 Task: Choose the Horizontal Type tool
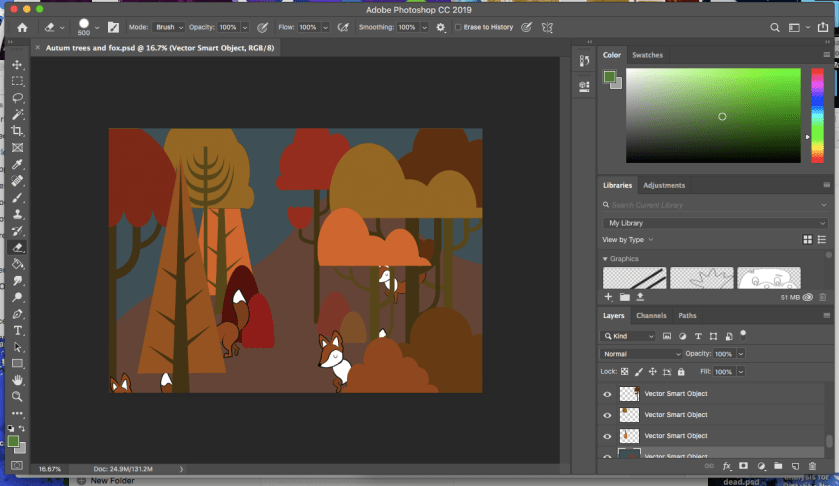(x=17, y=330)
